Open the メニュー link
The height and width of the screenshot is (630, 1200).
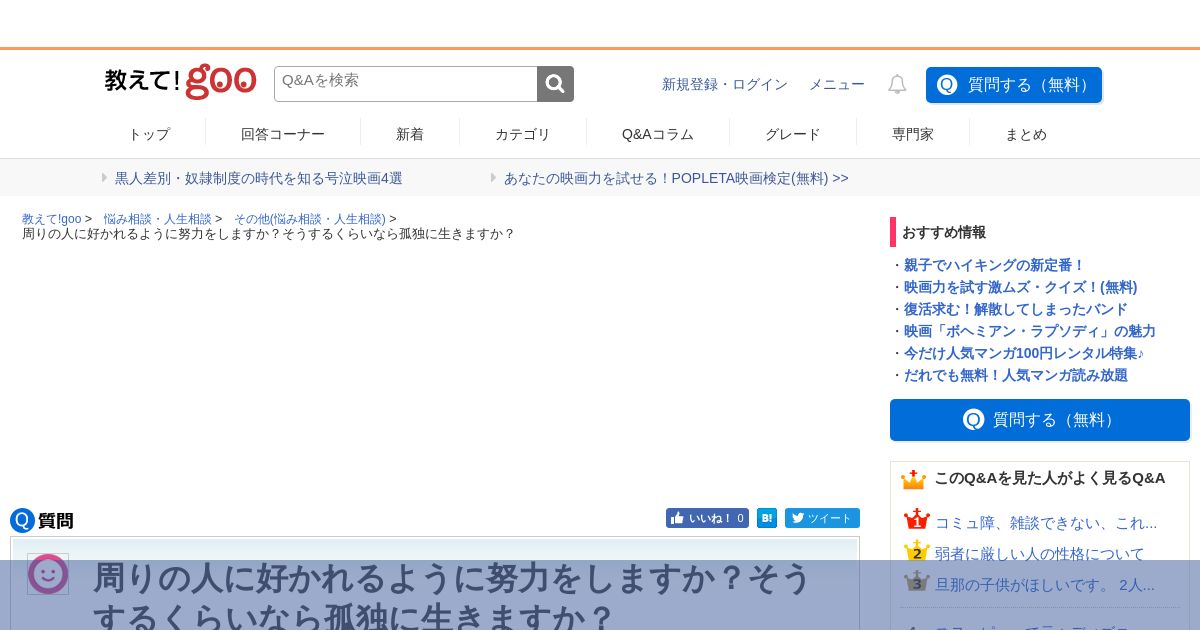837,85
